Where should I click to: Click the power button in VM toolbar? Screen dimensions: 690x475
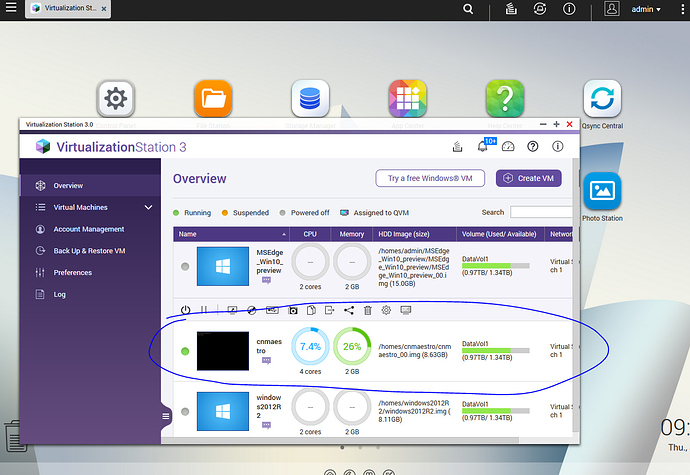click(x=185, y=310)
